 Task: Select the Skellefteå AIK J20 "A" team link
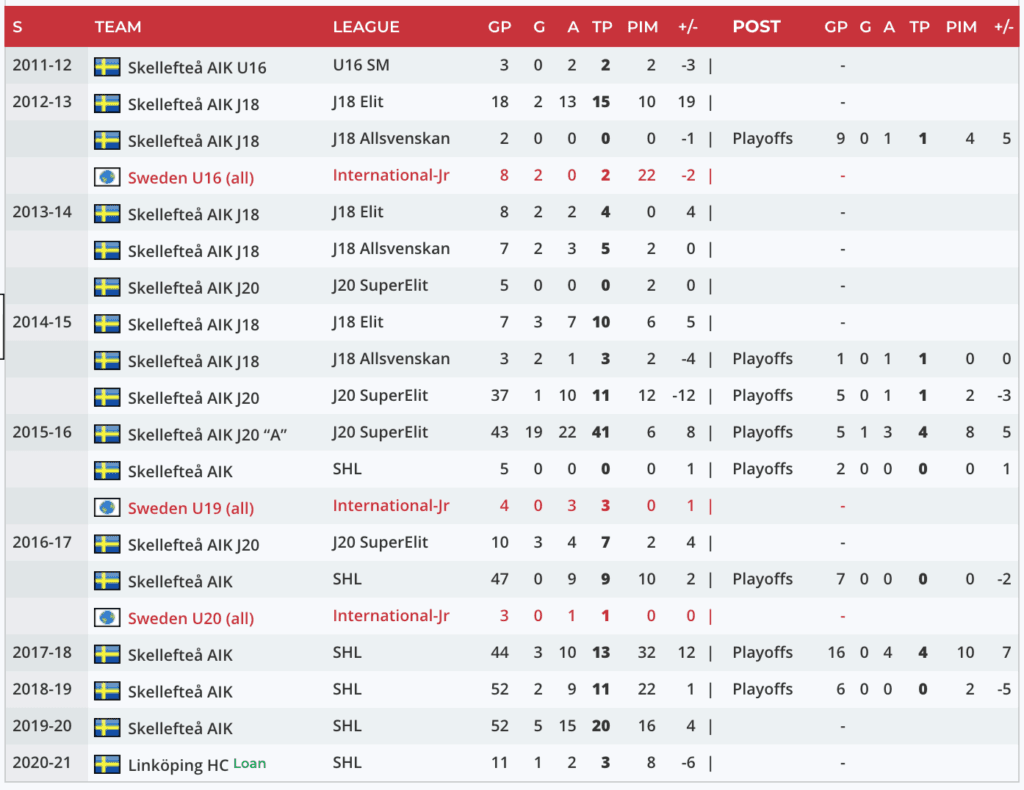[209, 434]
